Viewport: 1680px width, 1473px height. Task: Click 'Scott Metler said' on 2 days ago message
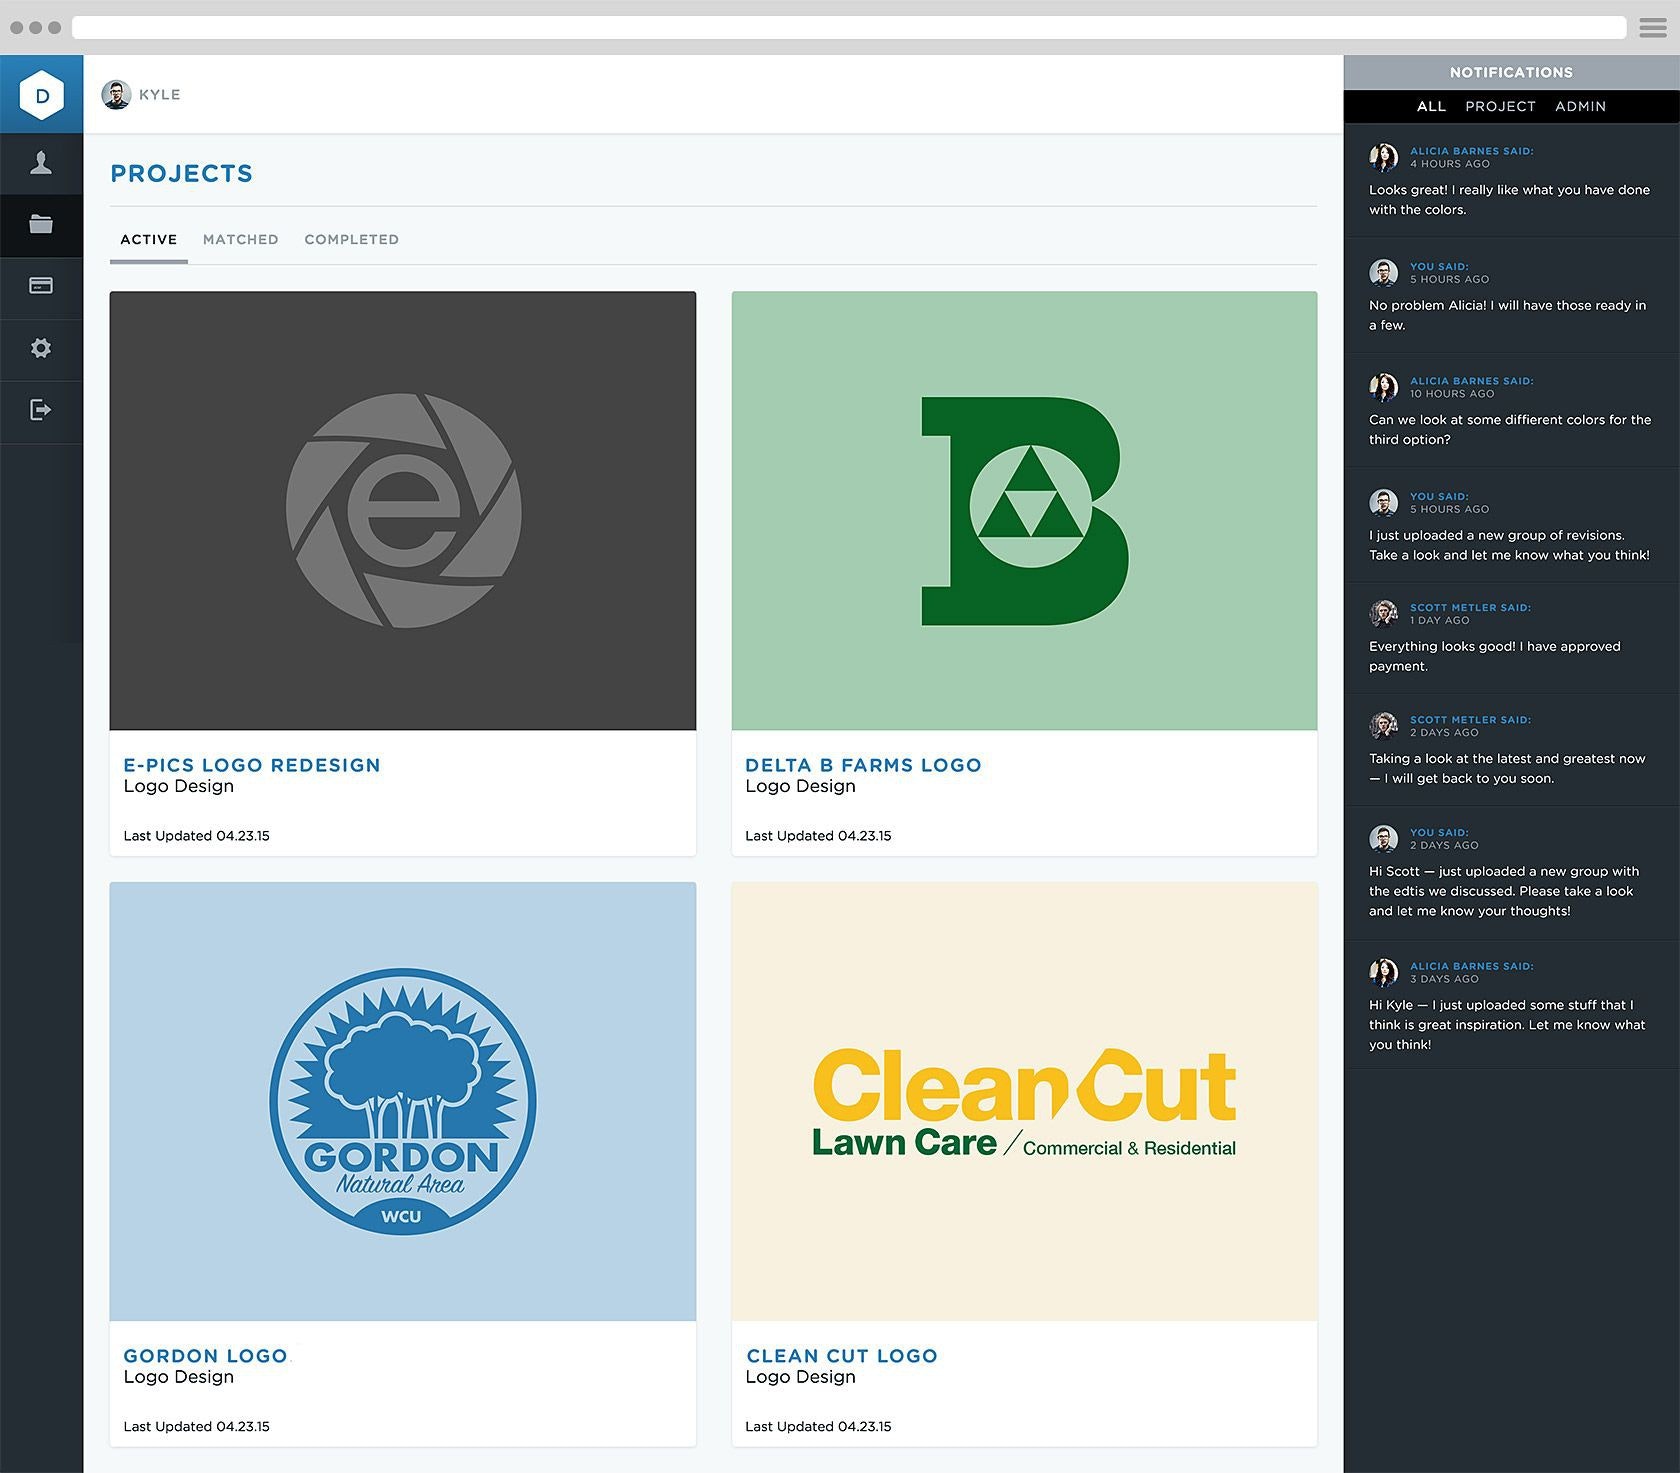coord(1470,719)
